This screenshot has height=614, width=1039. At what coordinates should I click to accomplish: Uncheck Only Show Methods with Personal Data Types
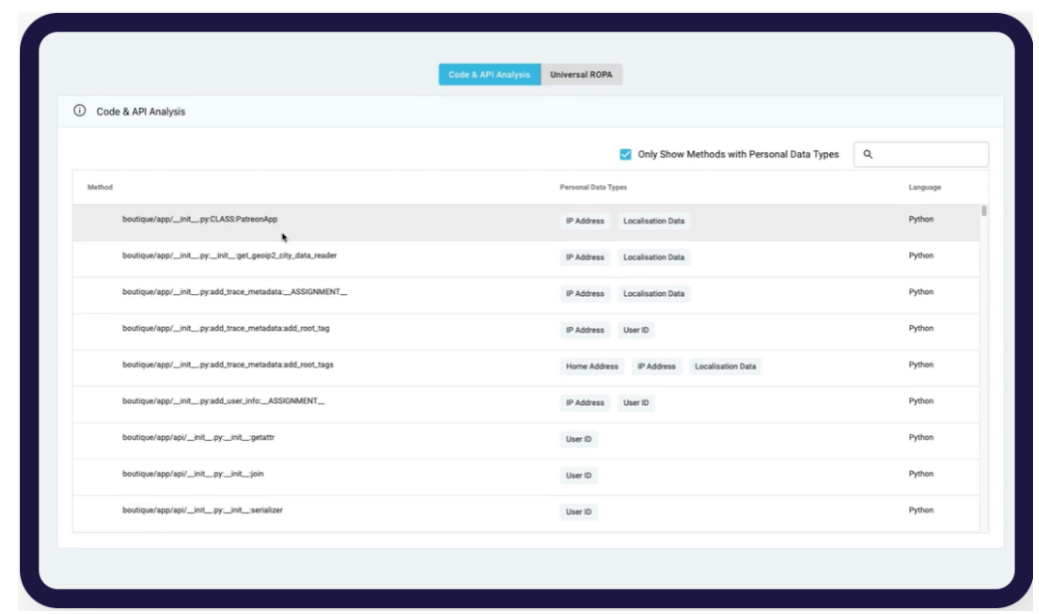point(626,154)
